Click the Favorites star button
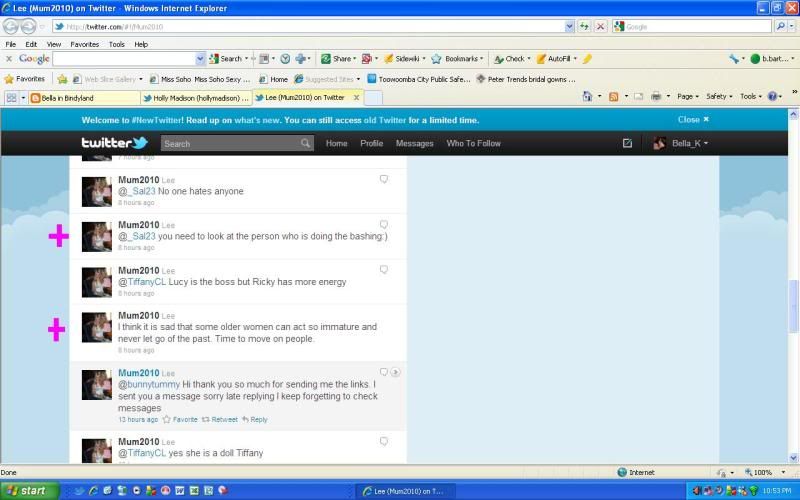 pyautogui.click(x=24, y=79)
